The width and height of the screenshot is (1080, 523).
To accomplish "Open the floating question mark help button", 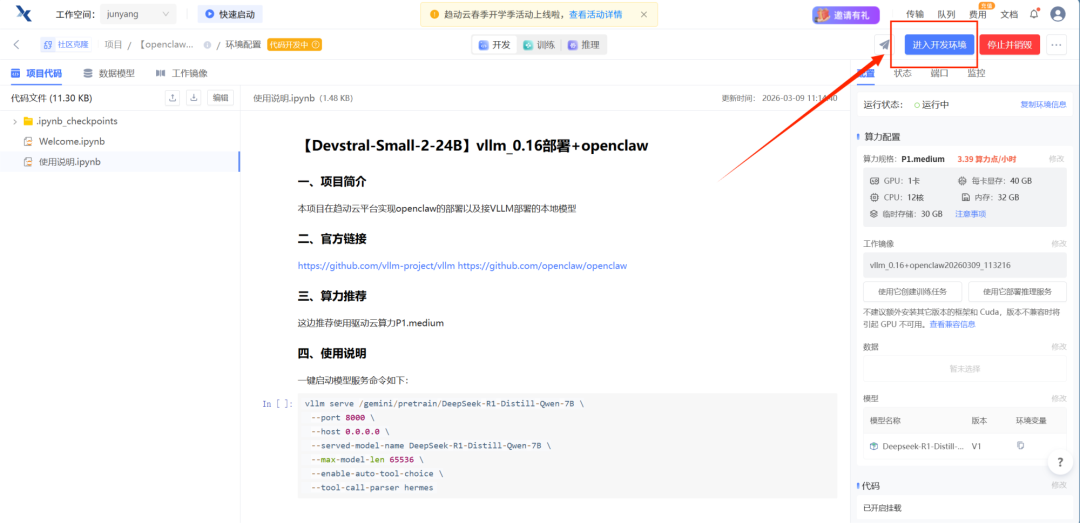I will click(1060, 463).
